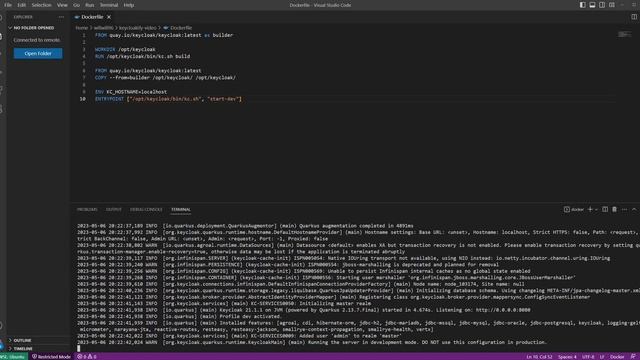Switch to the Debug Console tab
The height and width of the screenshot is (360, 640).
click(146, 209)
